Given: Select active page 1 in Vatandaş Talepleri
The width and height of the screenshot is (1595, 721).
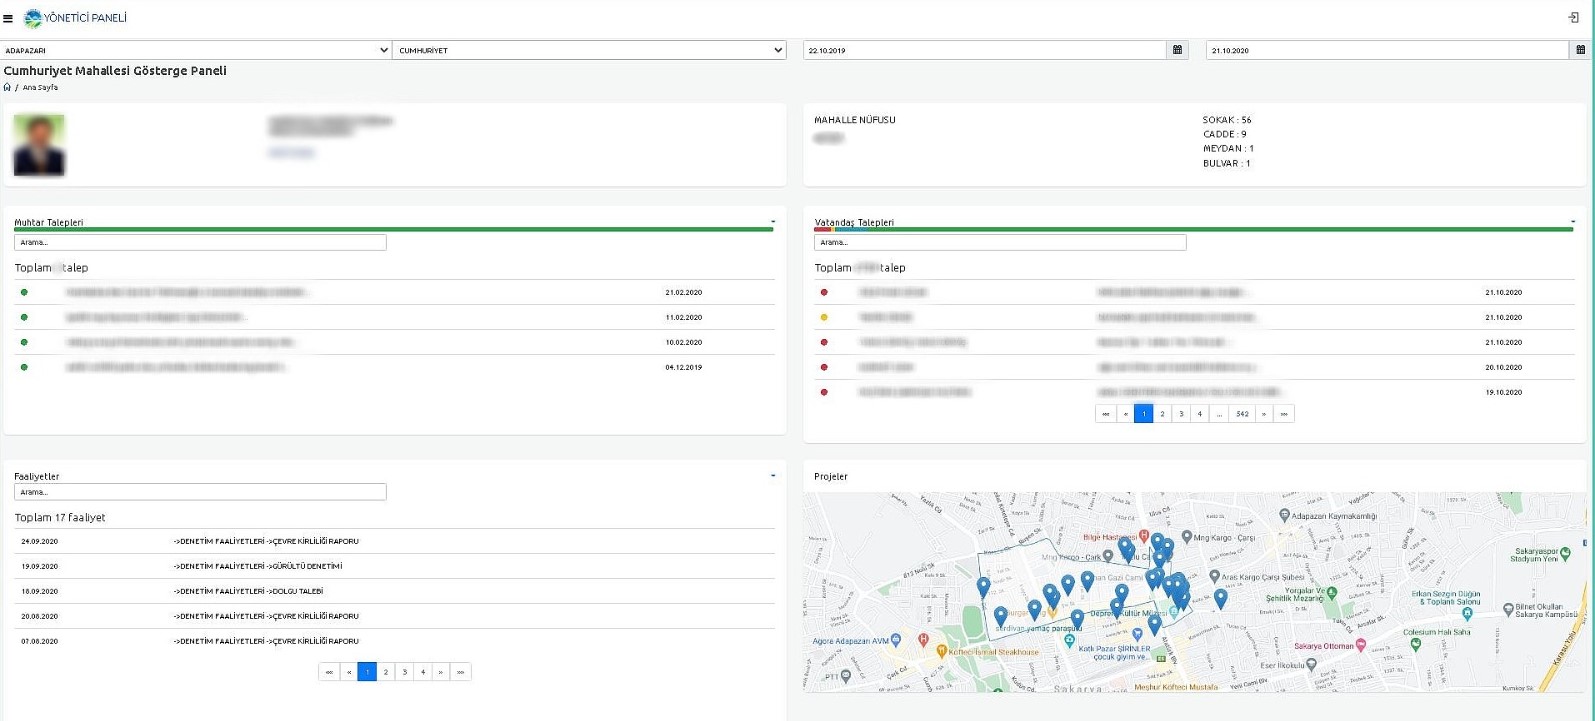Looking at the screenshot, I should (x=1144, y=413).
